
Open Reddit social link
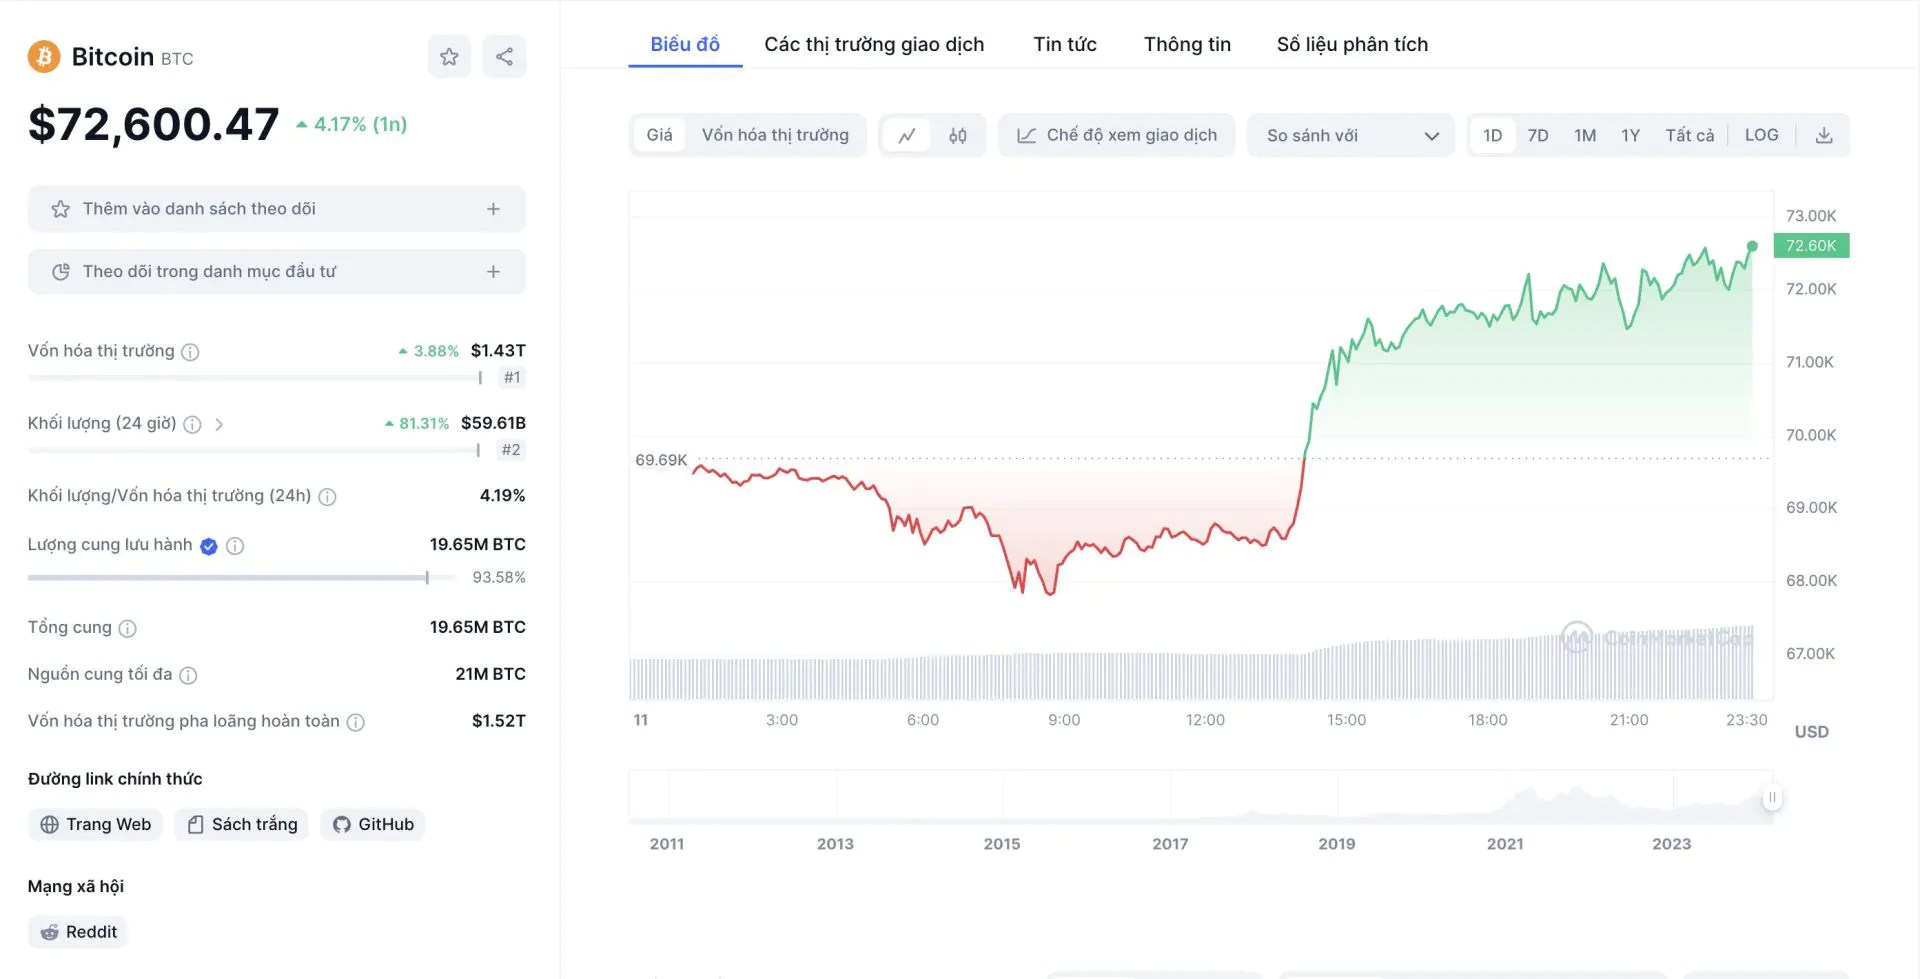click(x=78, y=932)
